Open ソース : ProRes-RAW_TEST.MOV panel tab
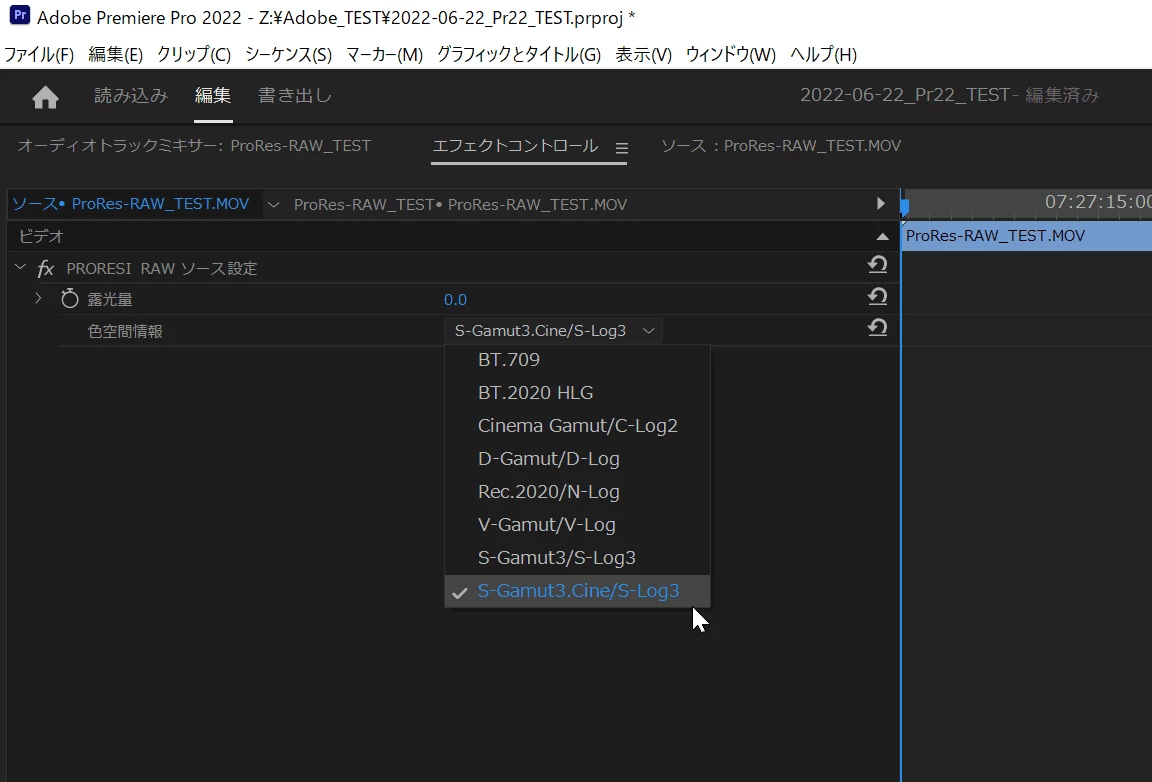1152x782 pixels. click(x=781, y=146)
